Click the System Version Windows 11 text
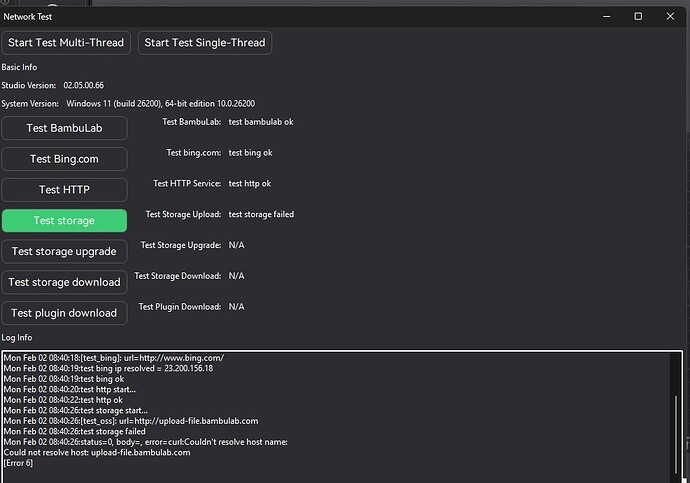Viewport: 690px width, 483px height. pyautogui.click(x=161, y=104)
